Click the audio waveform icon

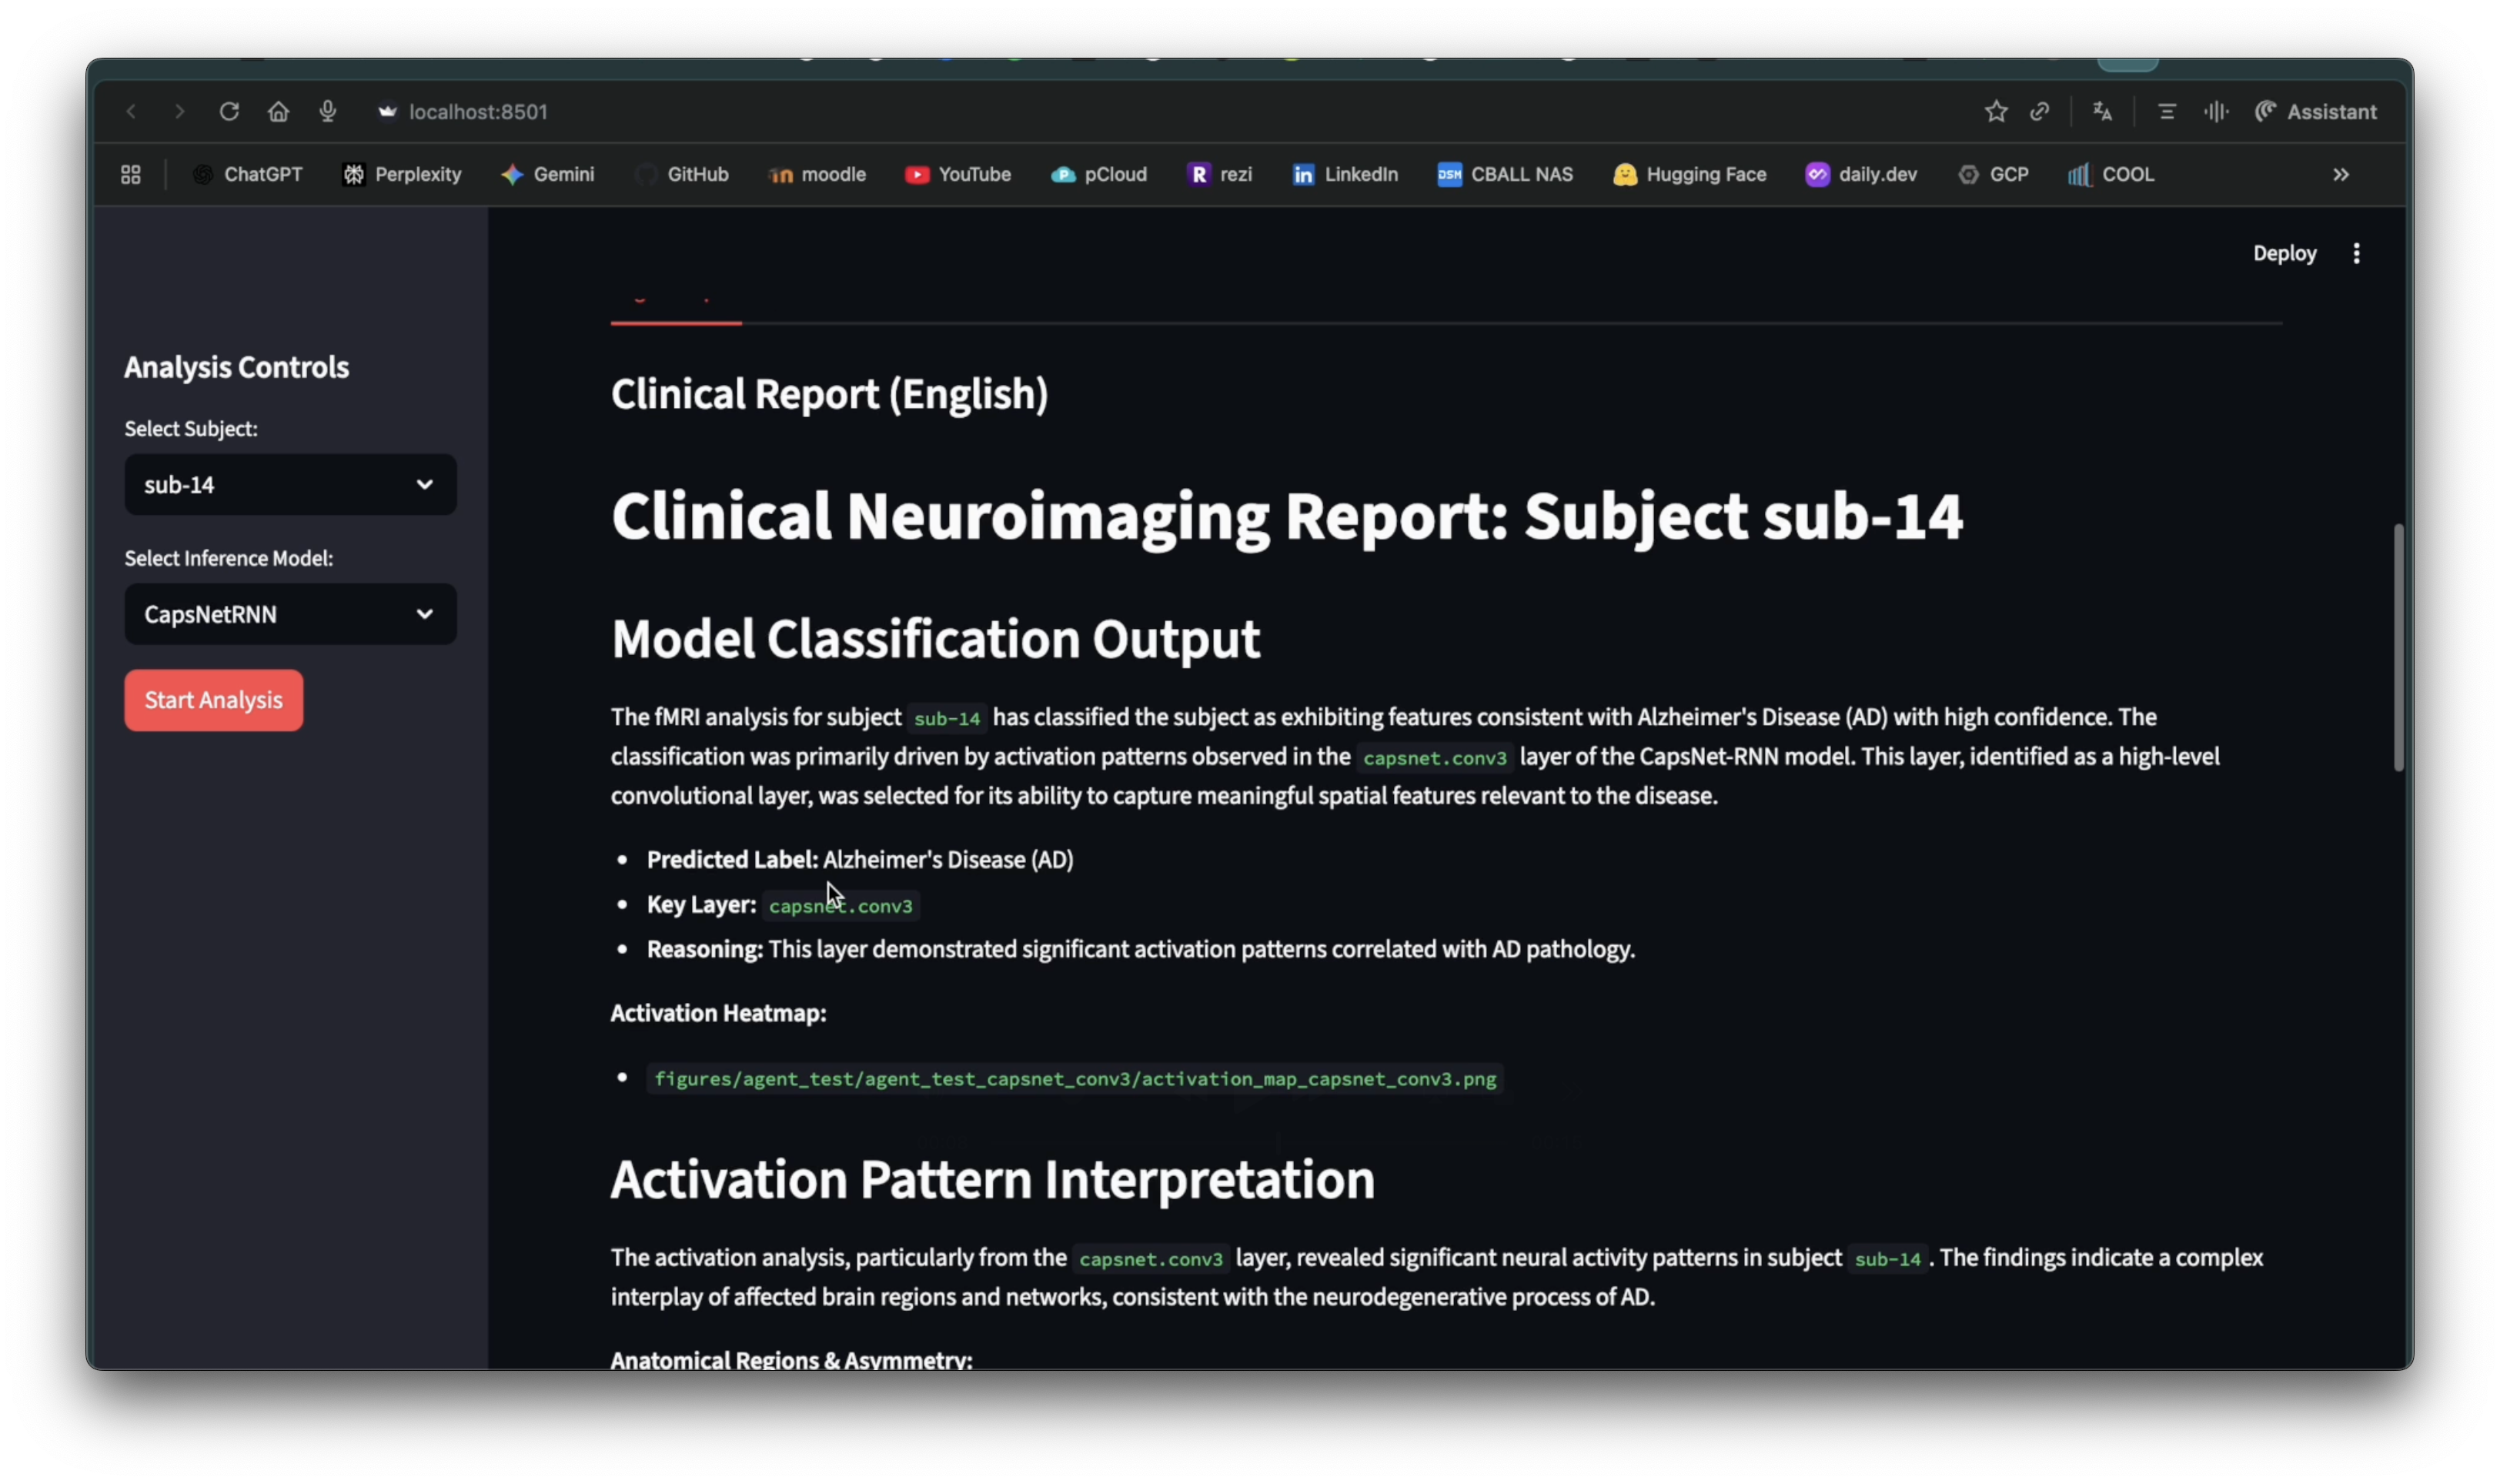pyautogui.click(x=2216, y=112)
